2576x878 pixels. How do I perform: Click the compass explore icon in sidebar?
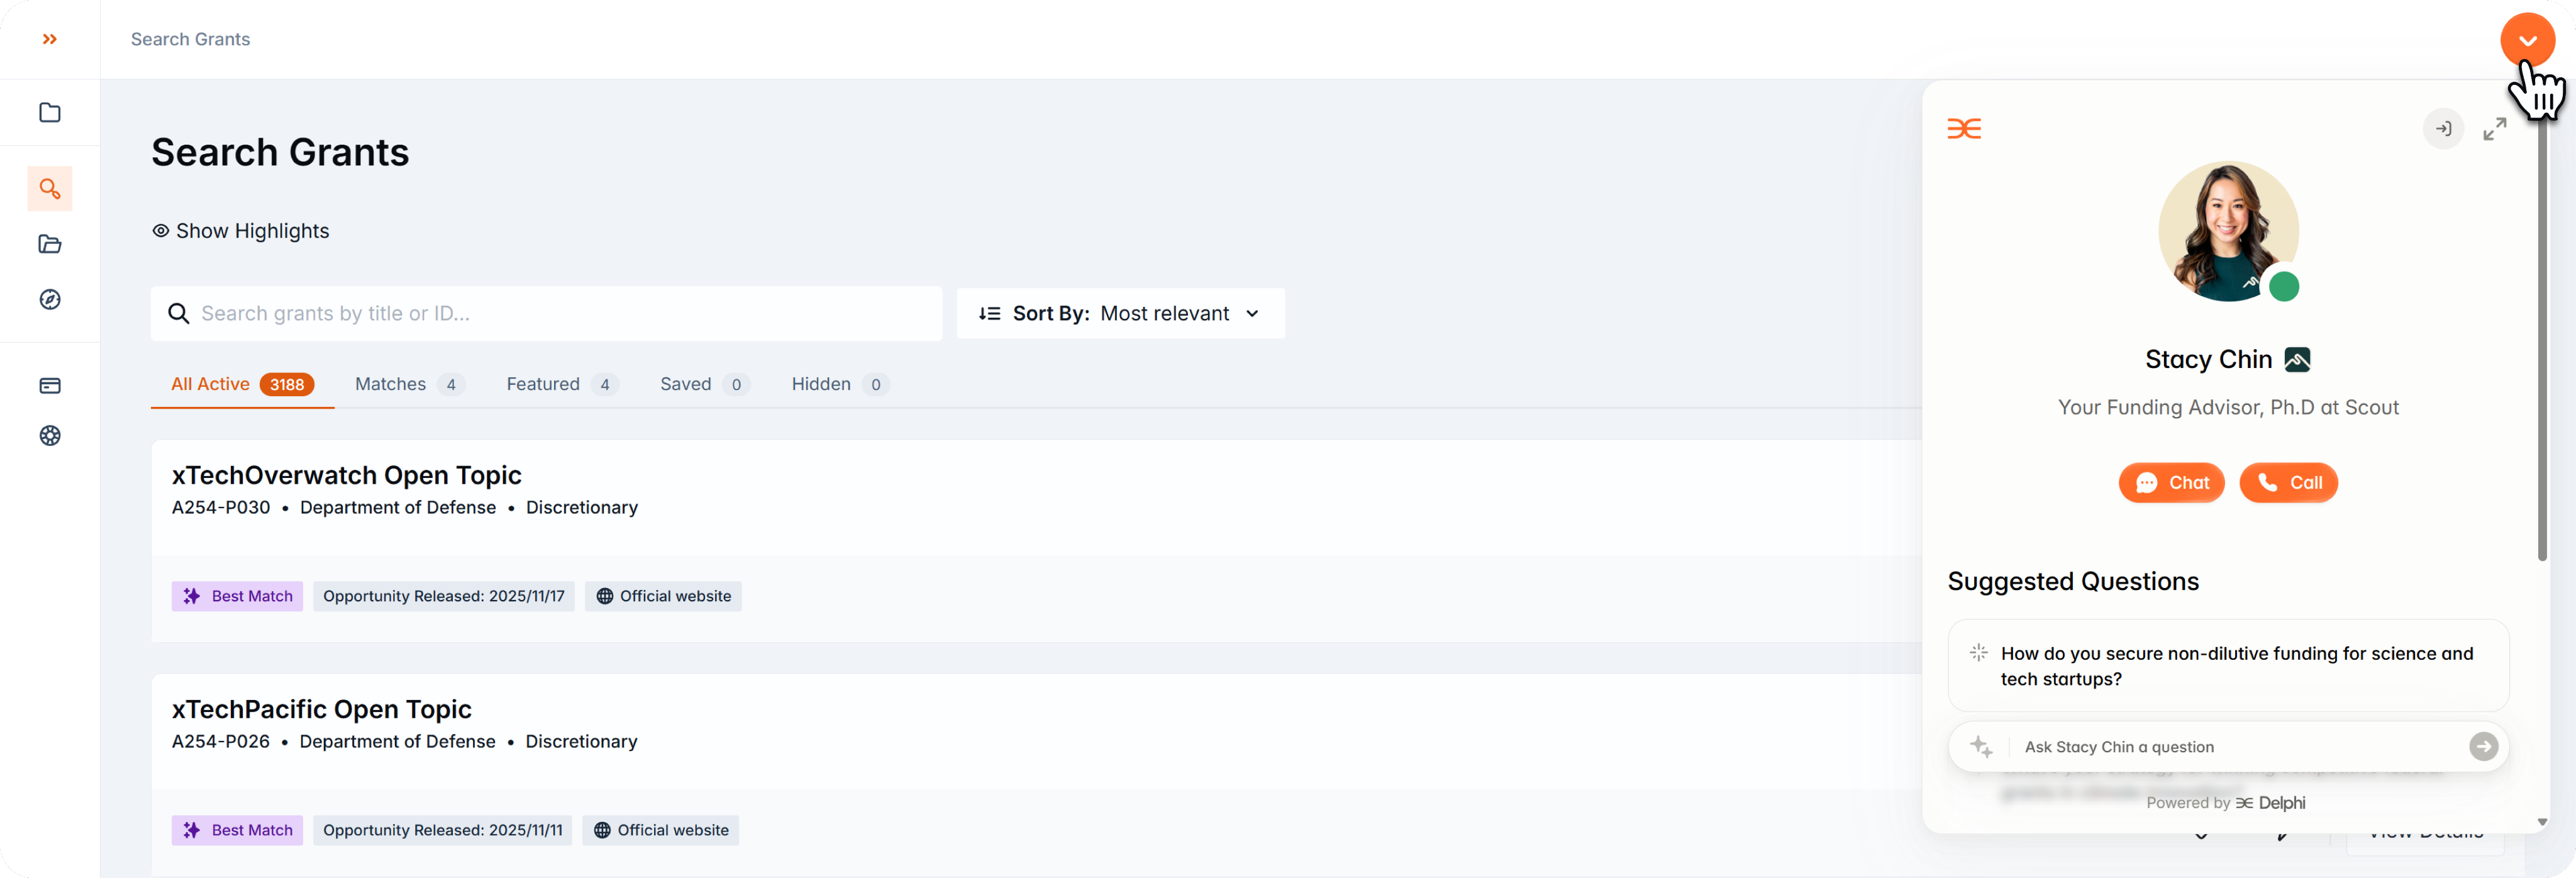click(49, 299)
